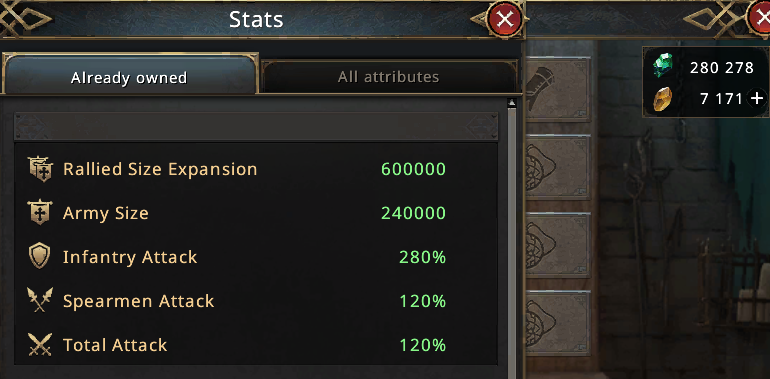Click the Infantry Attack 280% value
Screen dimensions: 770x379
pyautogui.click(x=422, y=257)
